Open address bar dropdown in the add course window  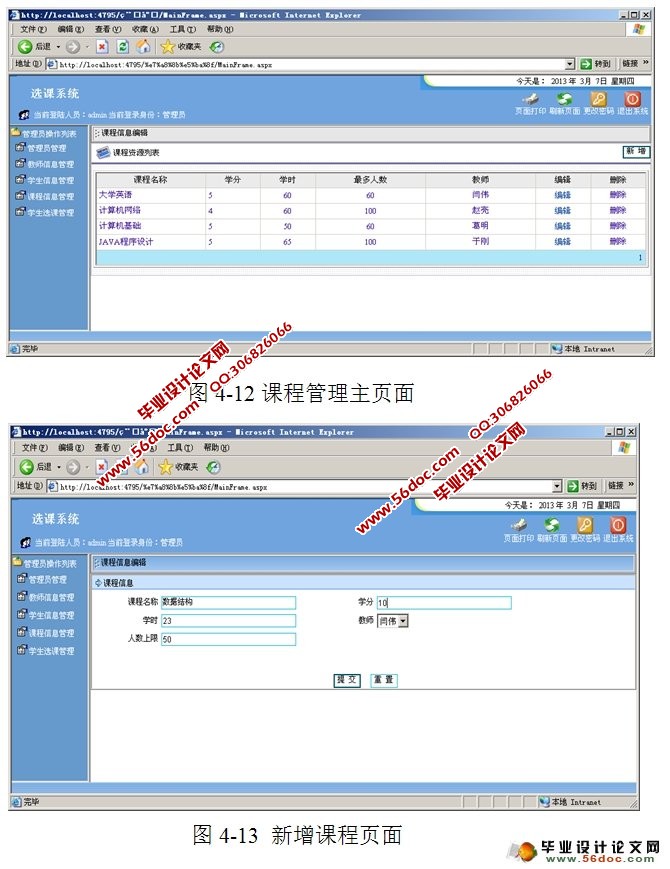pyautogui.click(x=557, y=487)
